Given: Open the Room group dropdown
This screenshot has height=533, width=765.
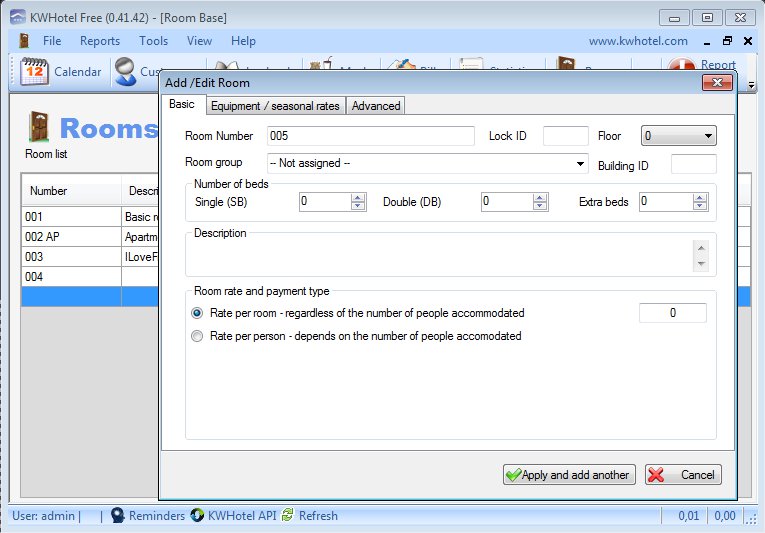Looking at the screenshot, I should tap(581, 164).
